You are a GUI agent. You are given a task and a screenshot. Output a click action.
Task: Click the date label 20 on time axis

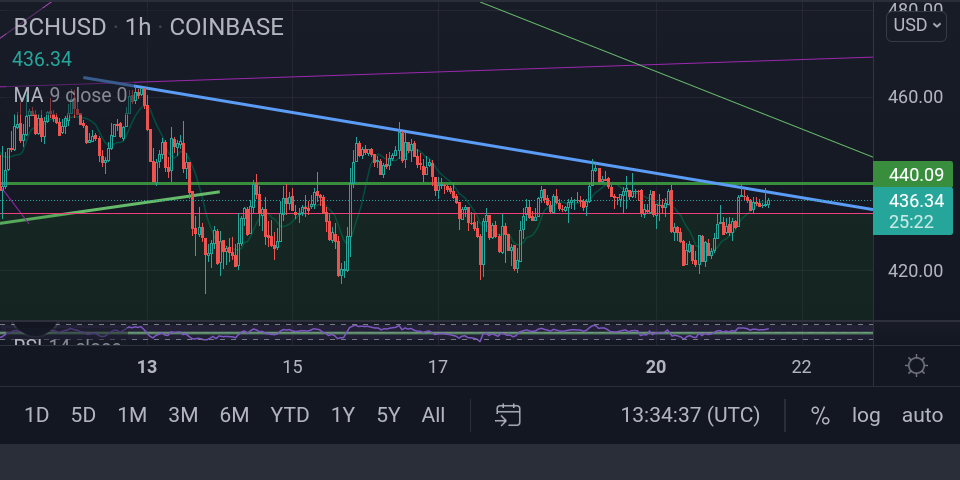[x=656, y=366]
